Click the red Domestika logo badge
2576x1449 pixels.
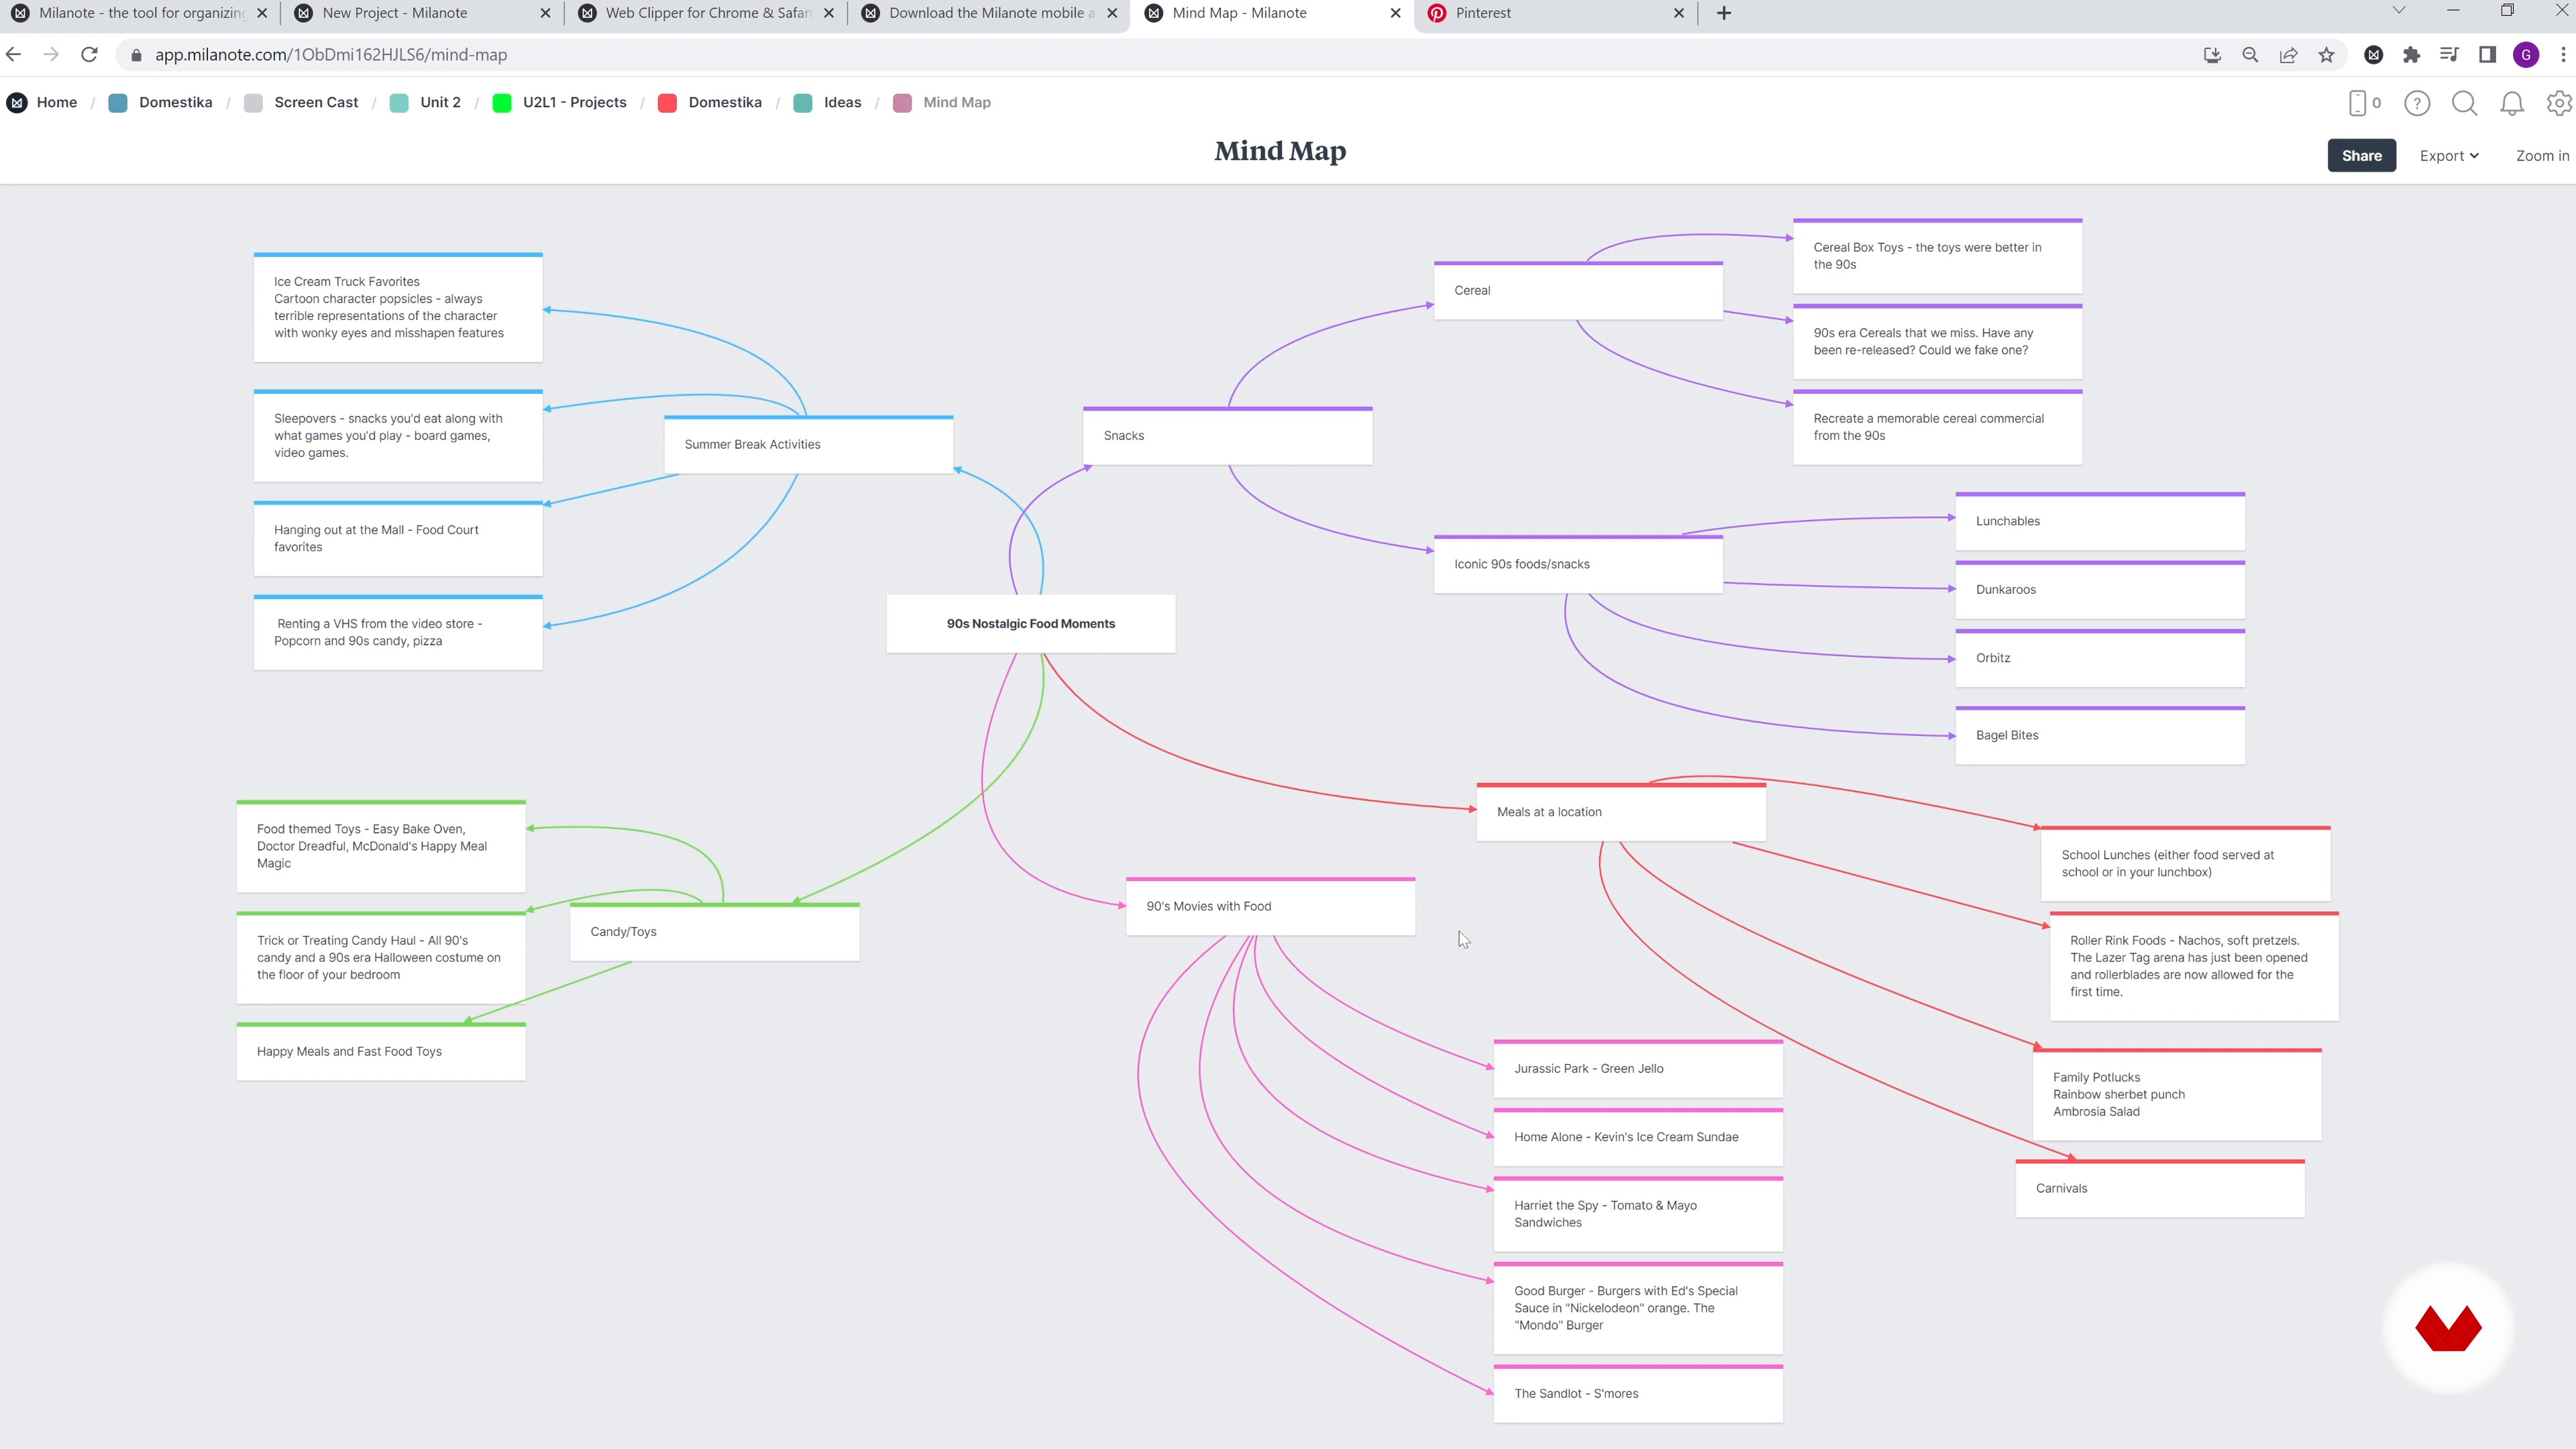2448,1328
